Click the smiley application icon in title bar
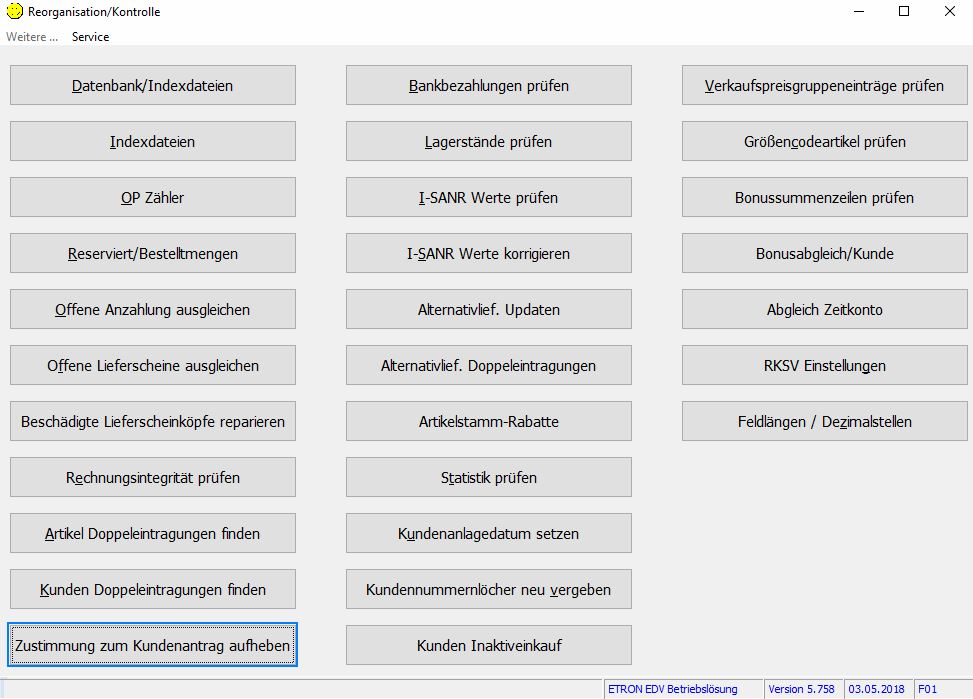The image size is (973, 699). [x=13, y=12]
